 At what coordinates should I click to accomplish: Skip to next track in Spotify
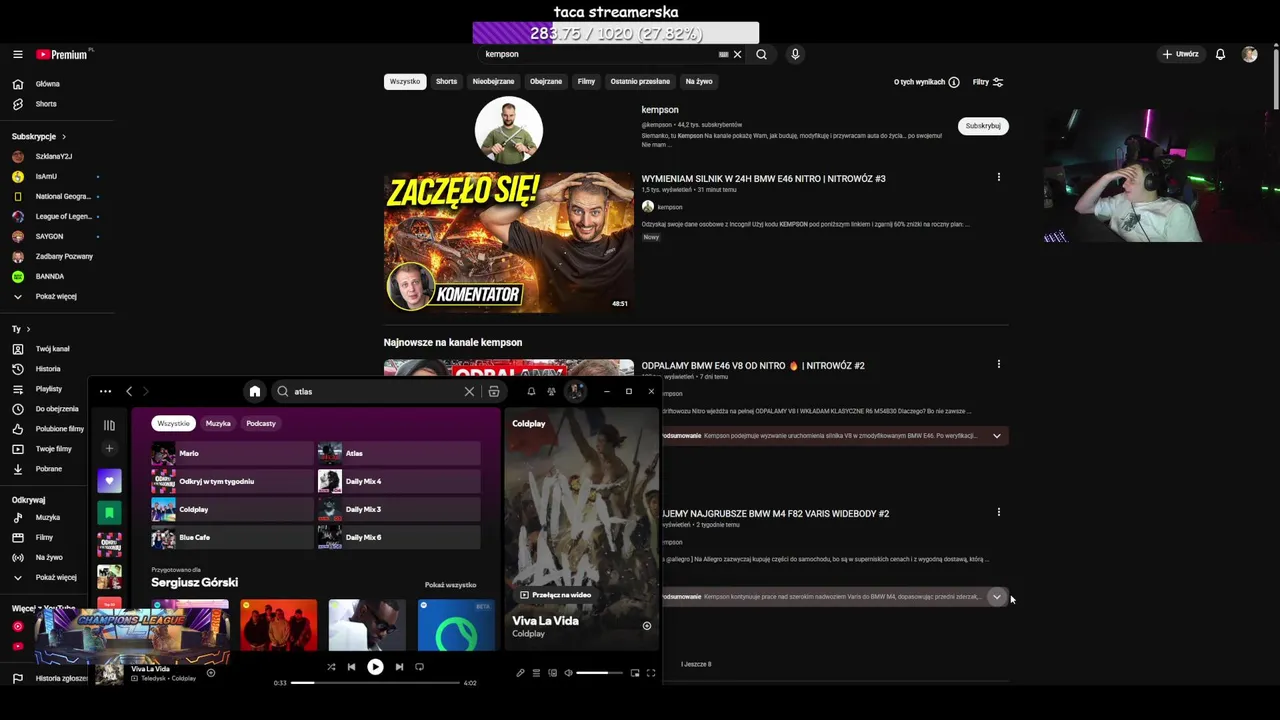pos(399,667)
